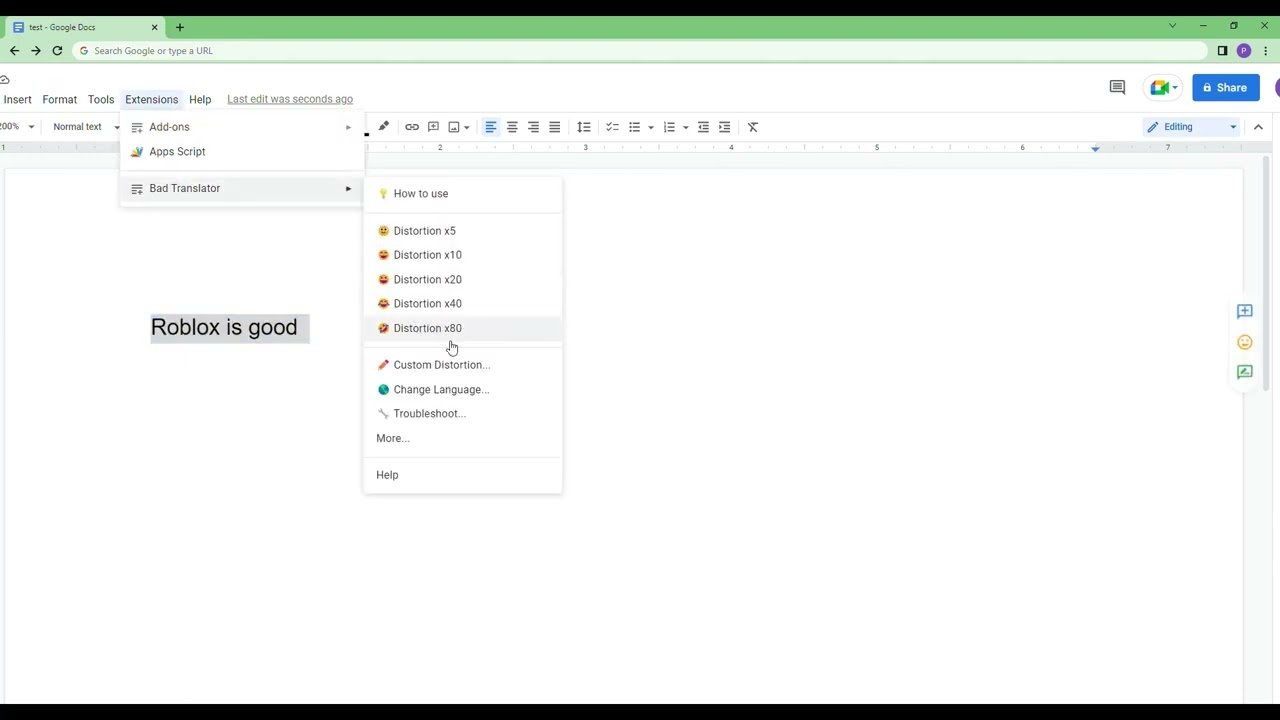Click the highlighter color pen icon
This screenshot has width=1280, height=720.
(x=384, y=127)
